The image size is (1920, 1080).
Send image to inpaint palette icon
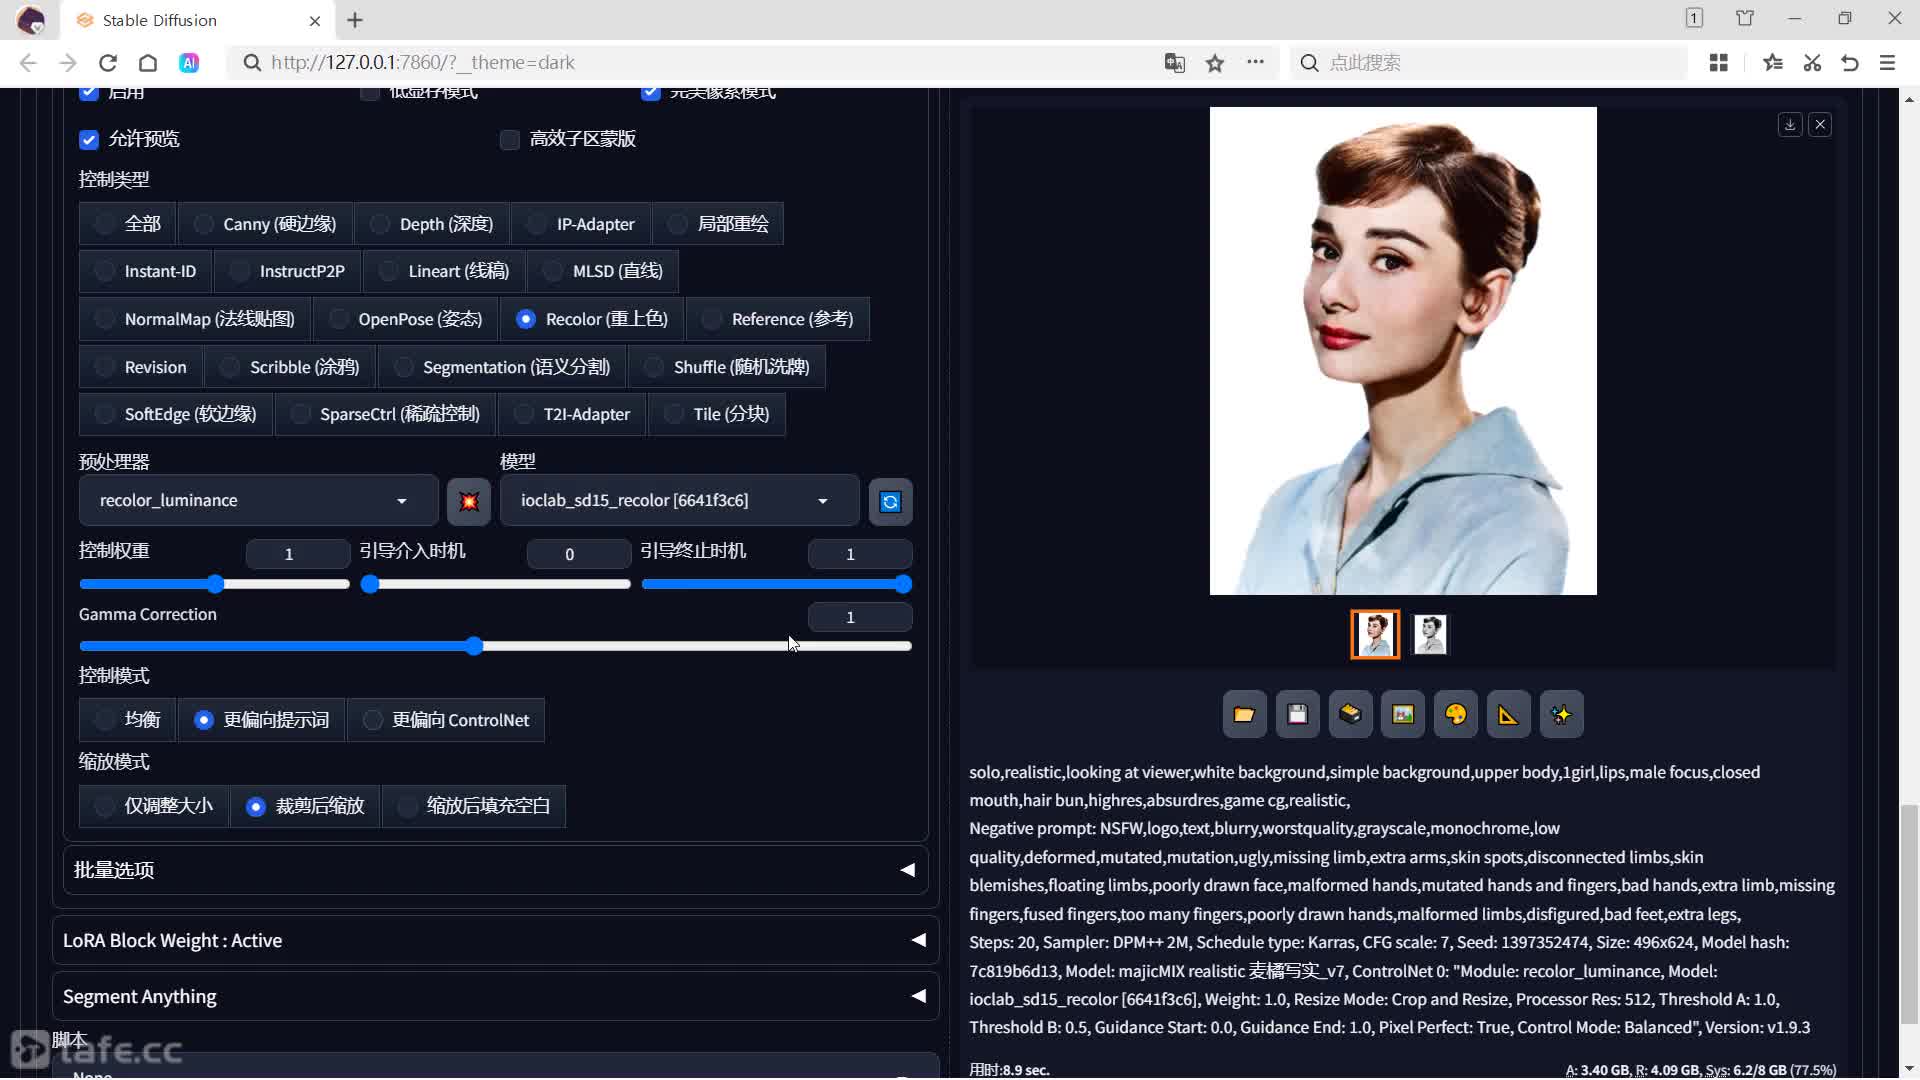click(x=1456, y=714)
